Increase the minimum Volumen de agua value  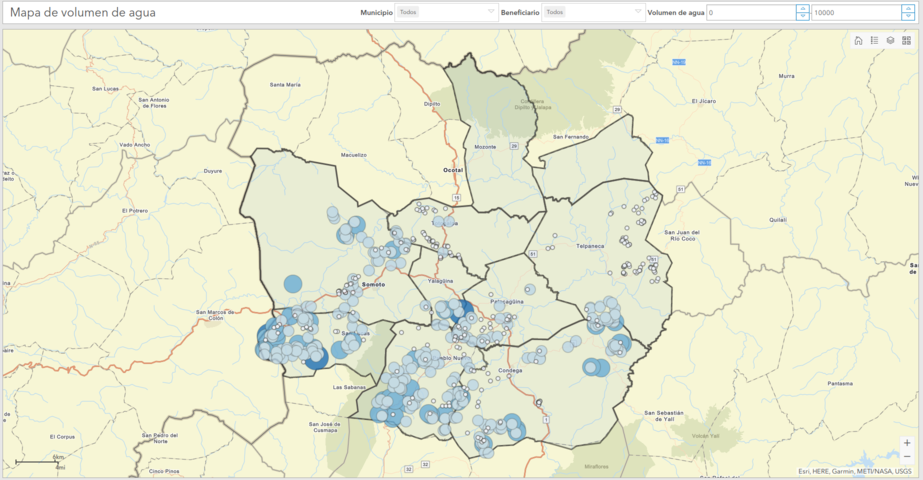802,9
